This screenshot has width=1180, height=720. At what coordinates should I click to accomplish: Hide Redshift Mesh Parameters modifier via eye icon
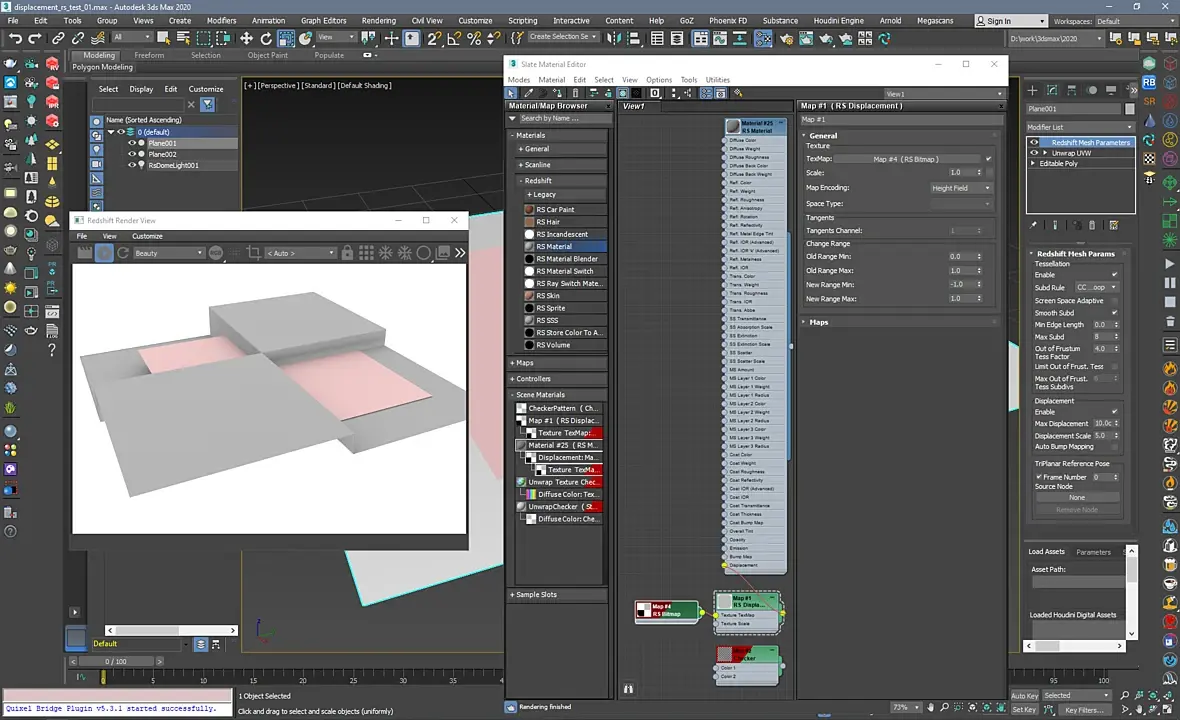[x=1034, y=142]
